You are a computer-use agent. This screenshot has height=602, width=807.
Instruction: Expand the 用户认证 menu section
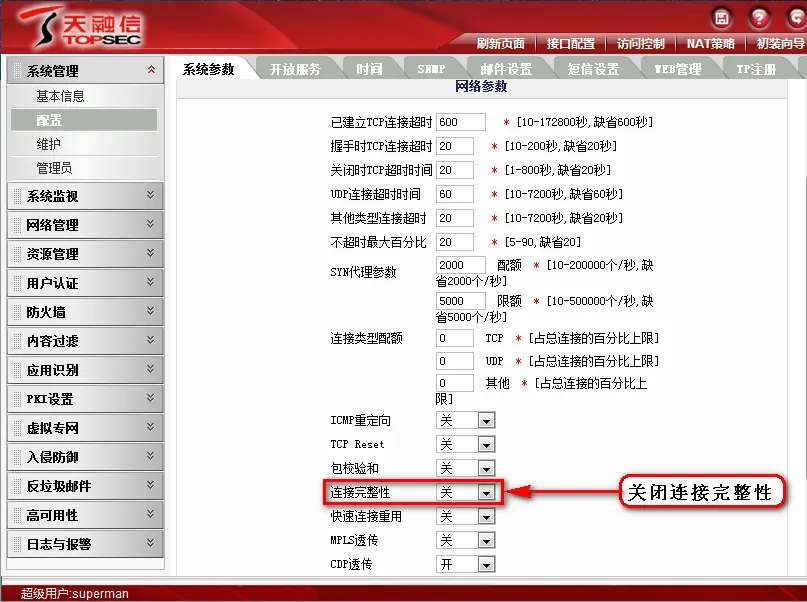click(x=85, y=282)
